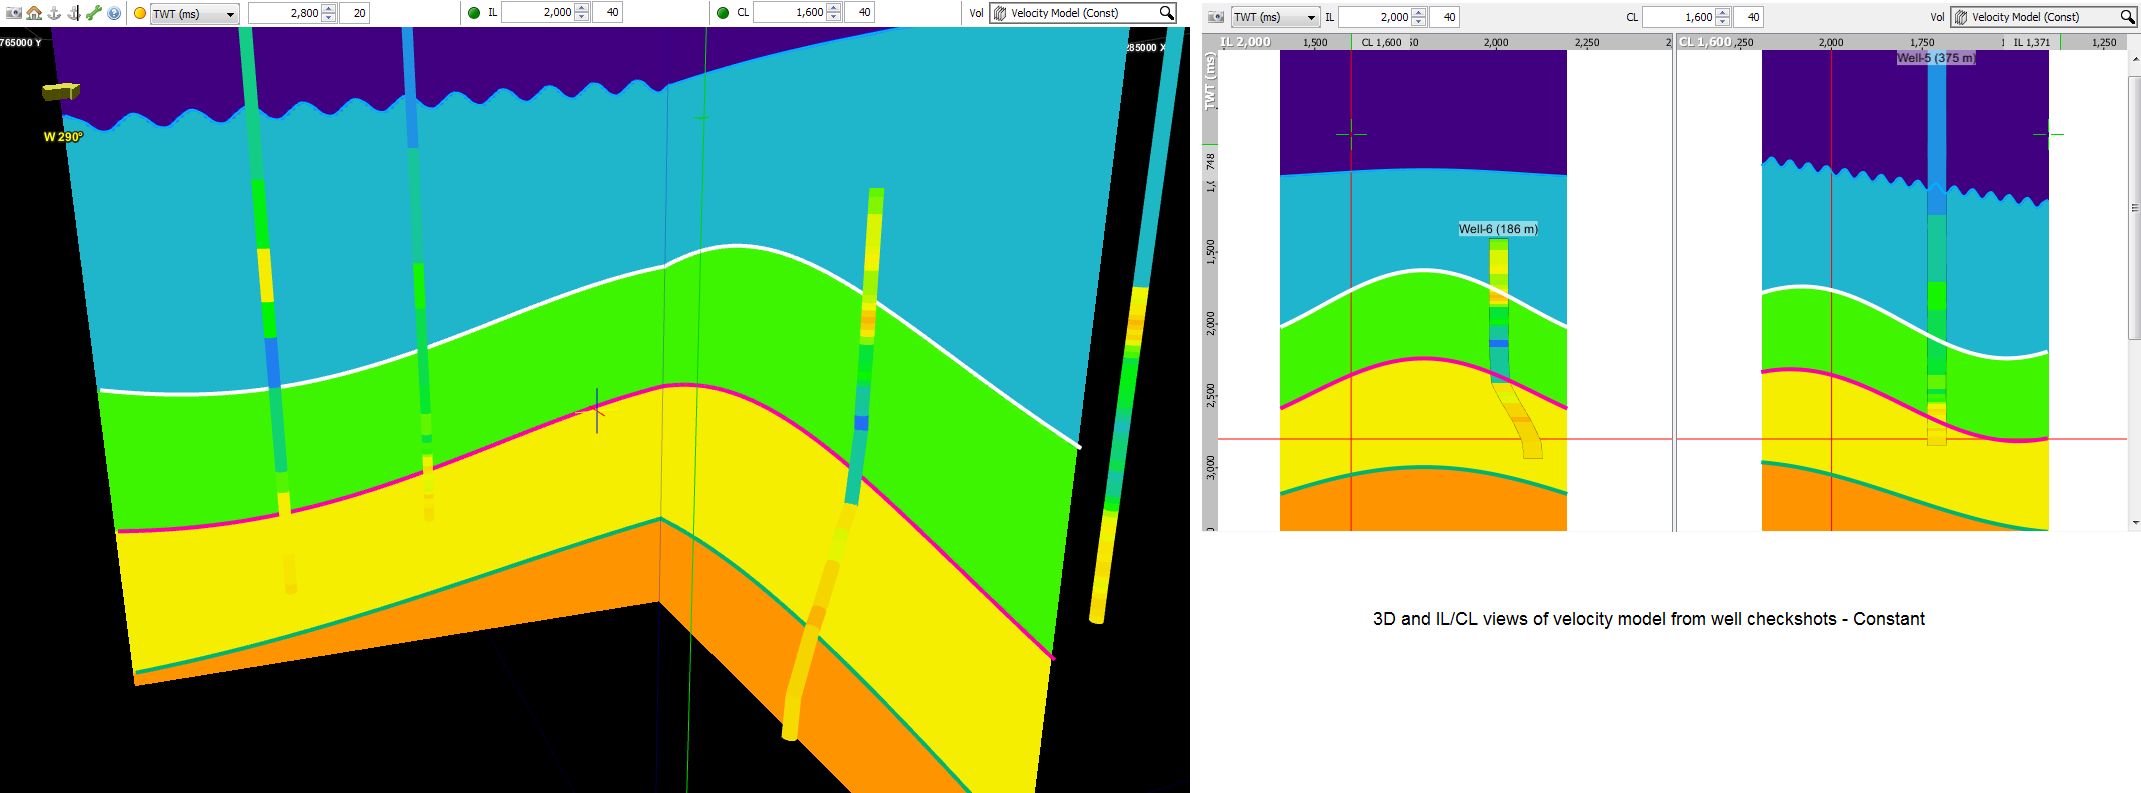Click the camera icon in IL/CL view toolbar

tap(1215, 17)
